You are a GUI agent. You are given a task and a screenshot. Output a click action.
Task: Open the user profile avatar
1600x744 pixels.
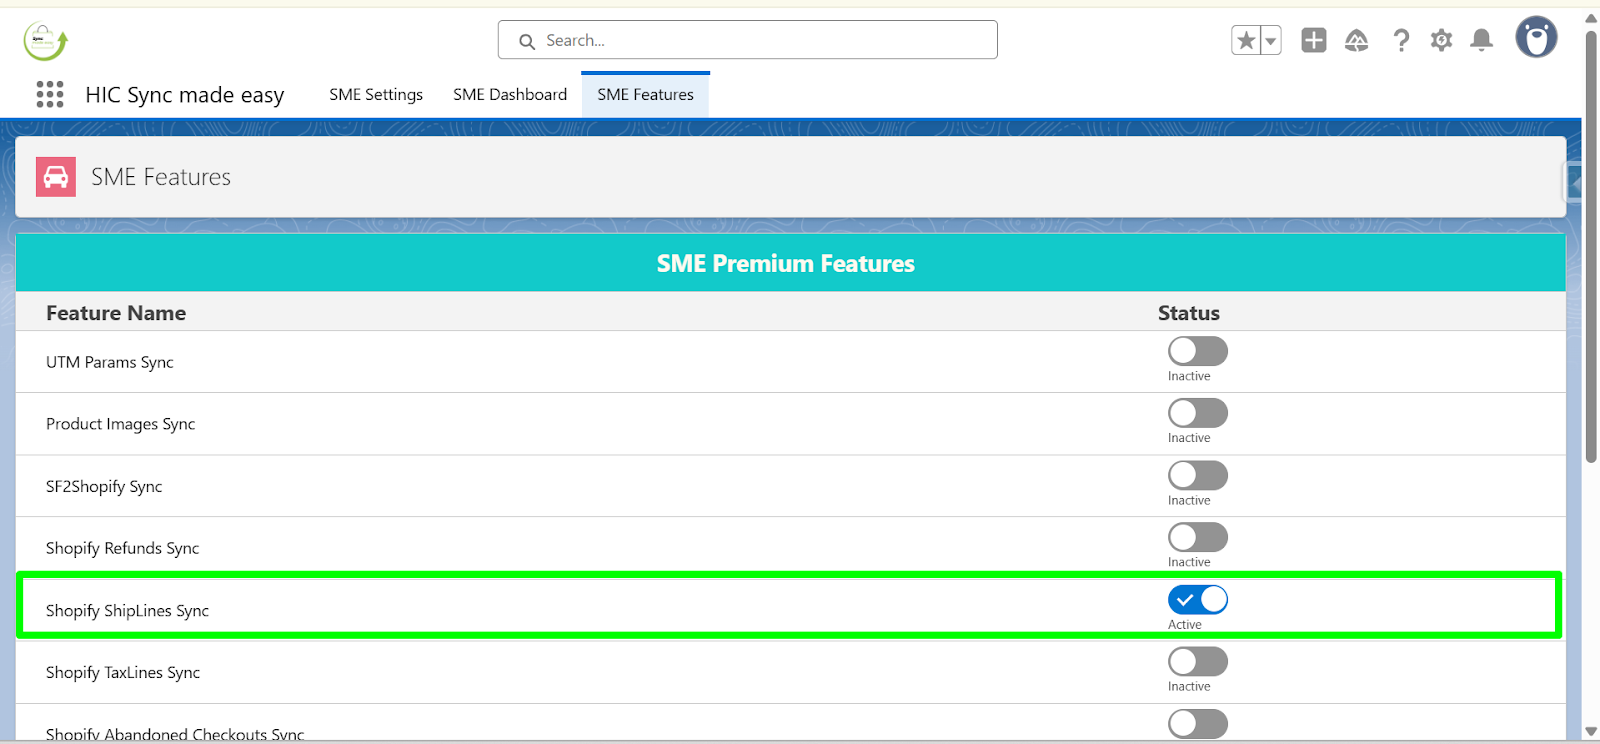coord(1536,38)
